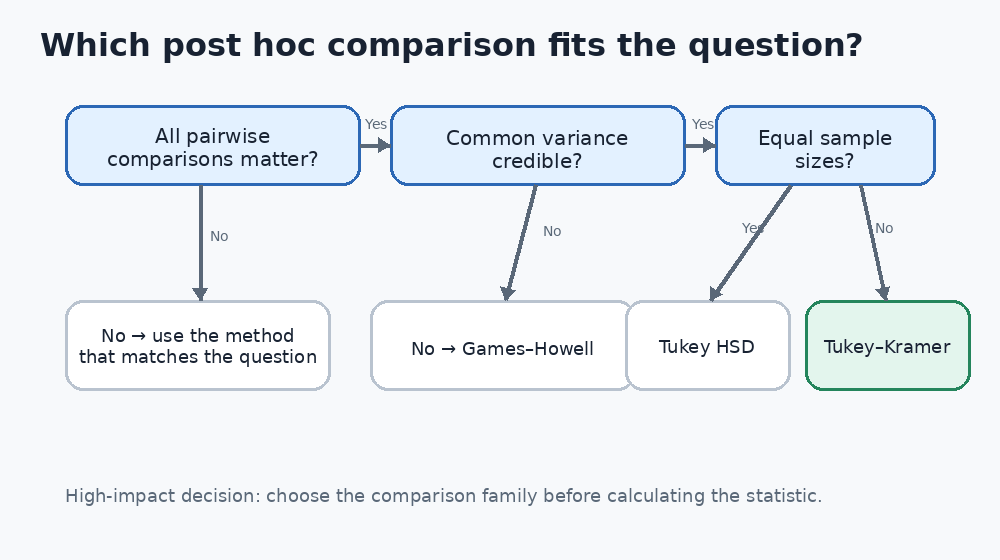Select the 'Common variance credible?' decision node
The image size is (1000, 560).
pyautogui.click(x=538, y=145)
